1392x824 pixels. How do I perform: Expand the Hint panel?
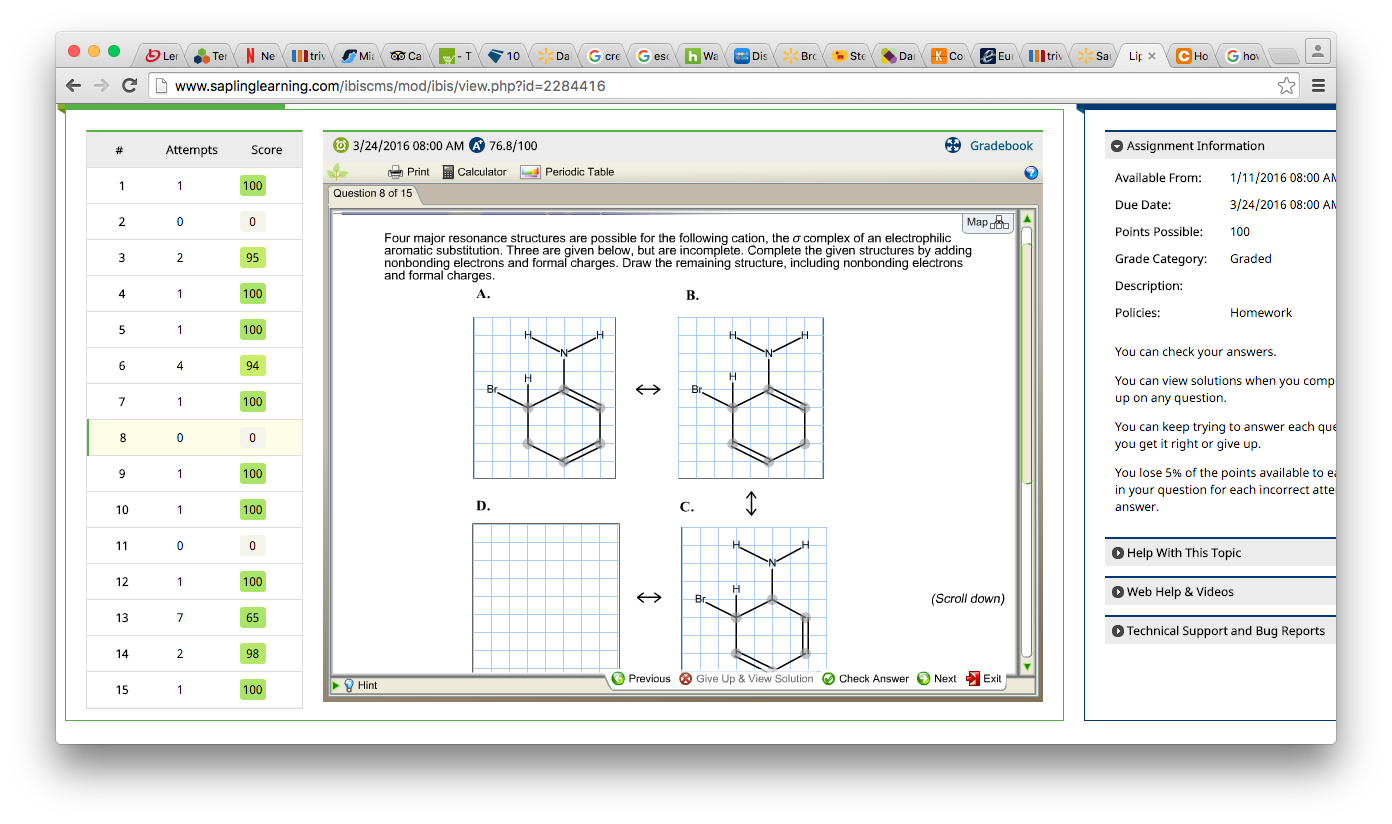click(x=360, y=685)
